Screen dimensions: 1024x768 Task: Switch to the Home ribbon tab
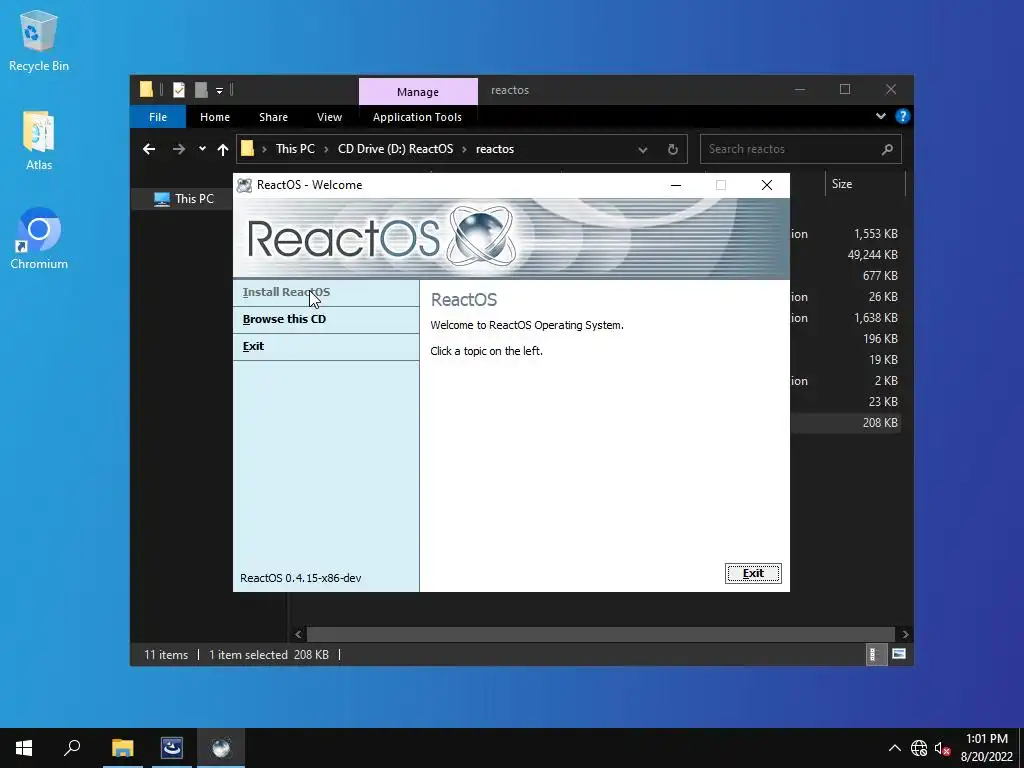215,117
